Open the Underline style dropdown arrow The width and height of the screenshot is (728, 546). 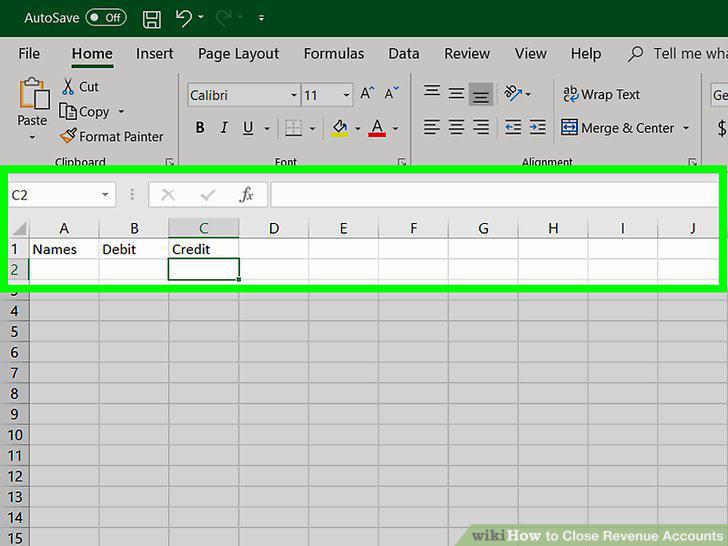267,128
